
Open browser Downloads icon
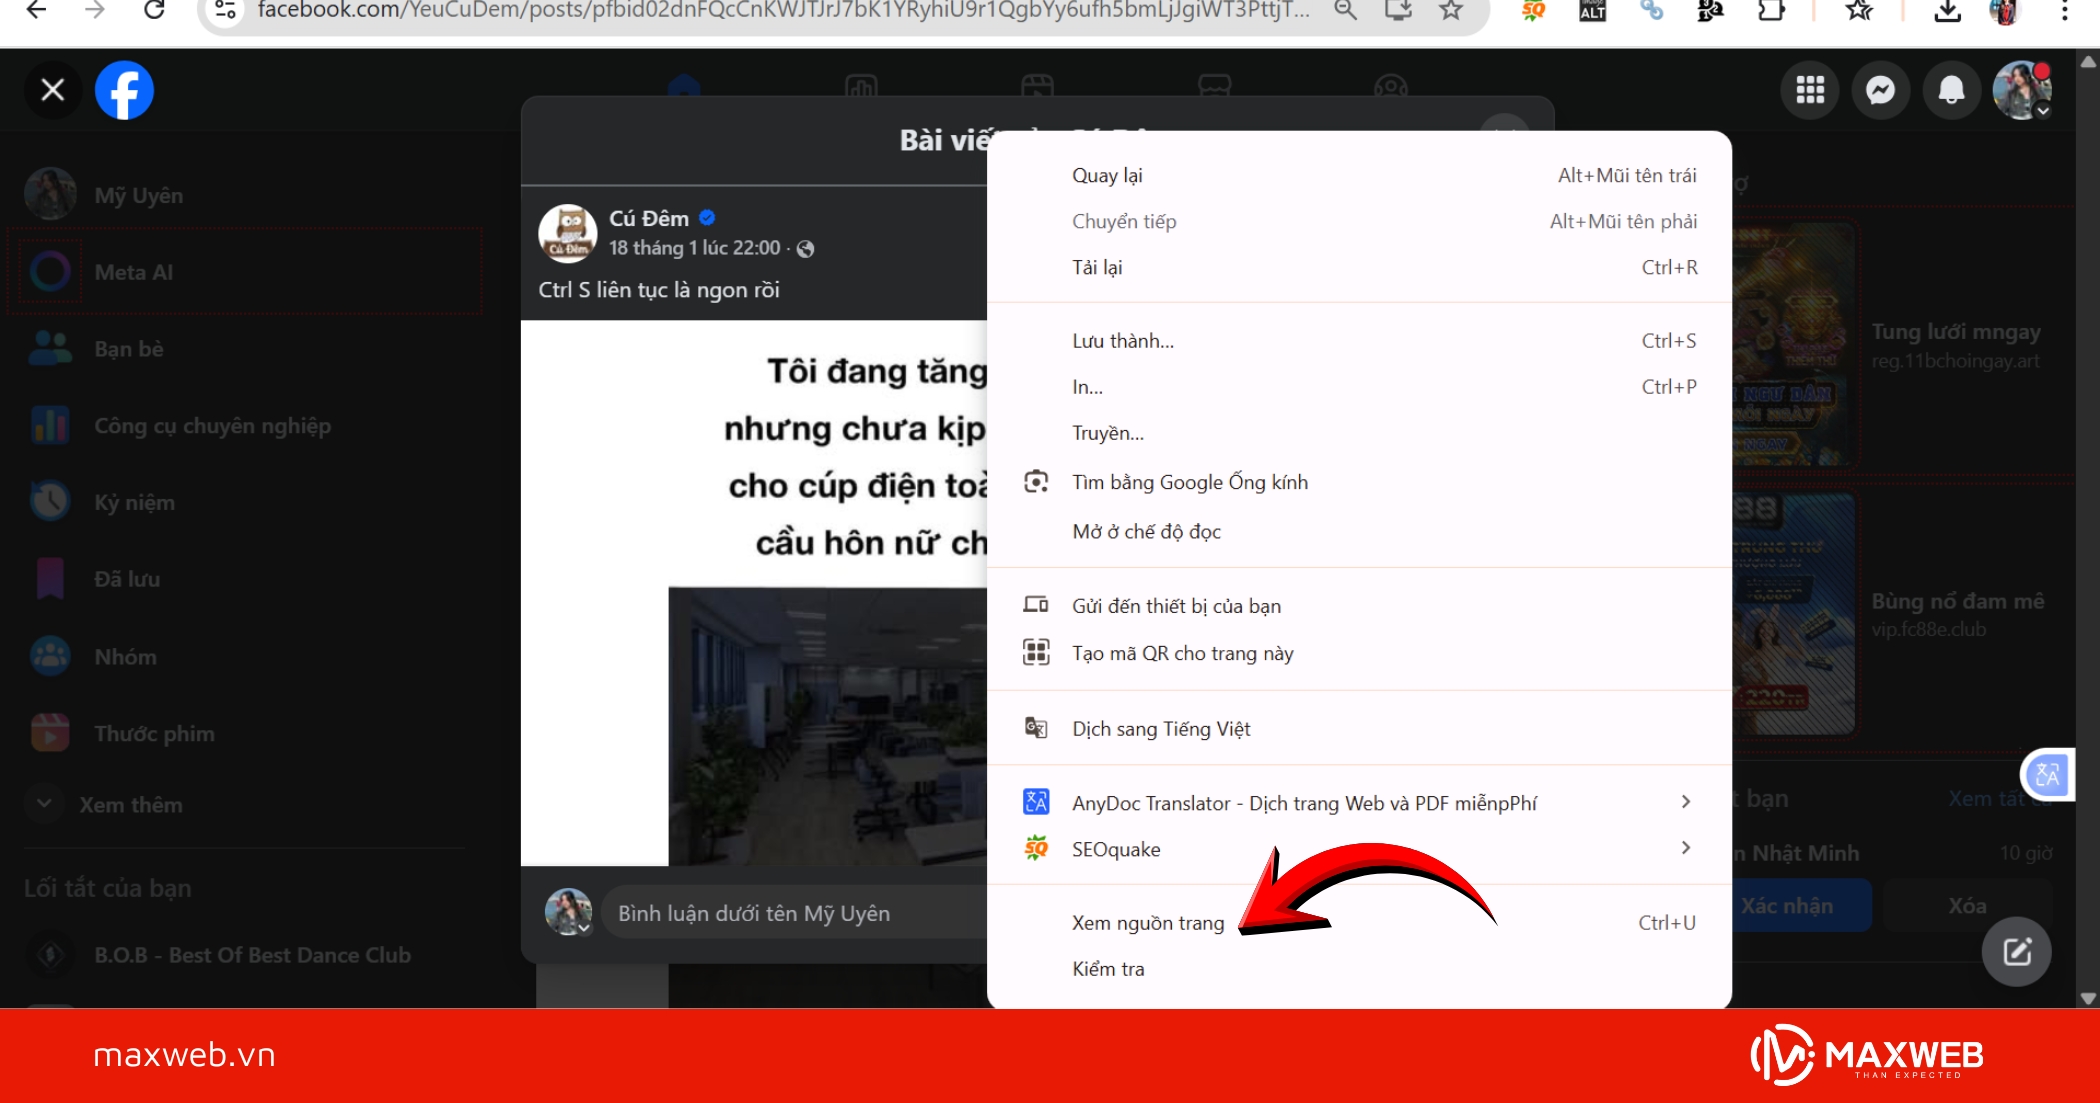coord(1946,12)
